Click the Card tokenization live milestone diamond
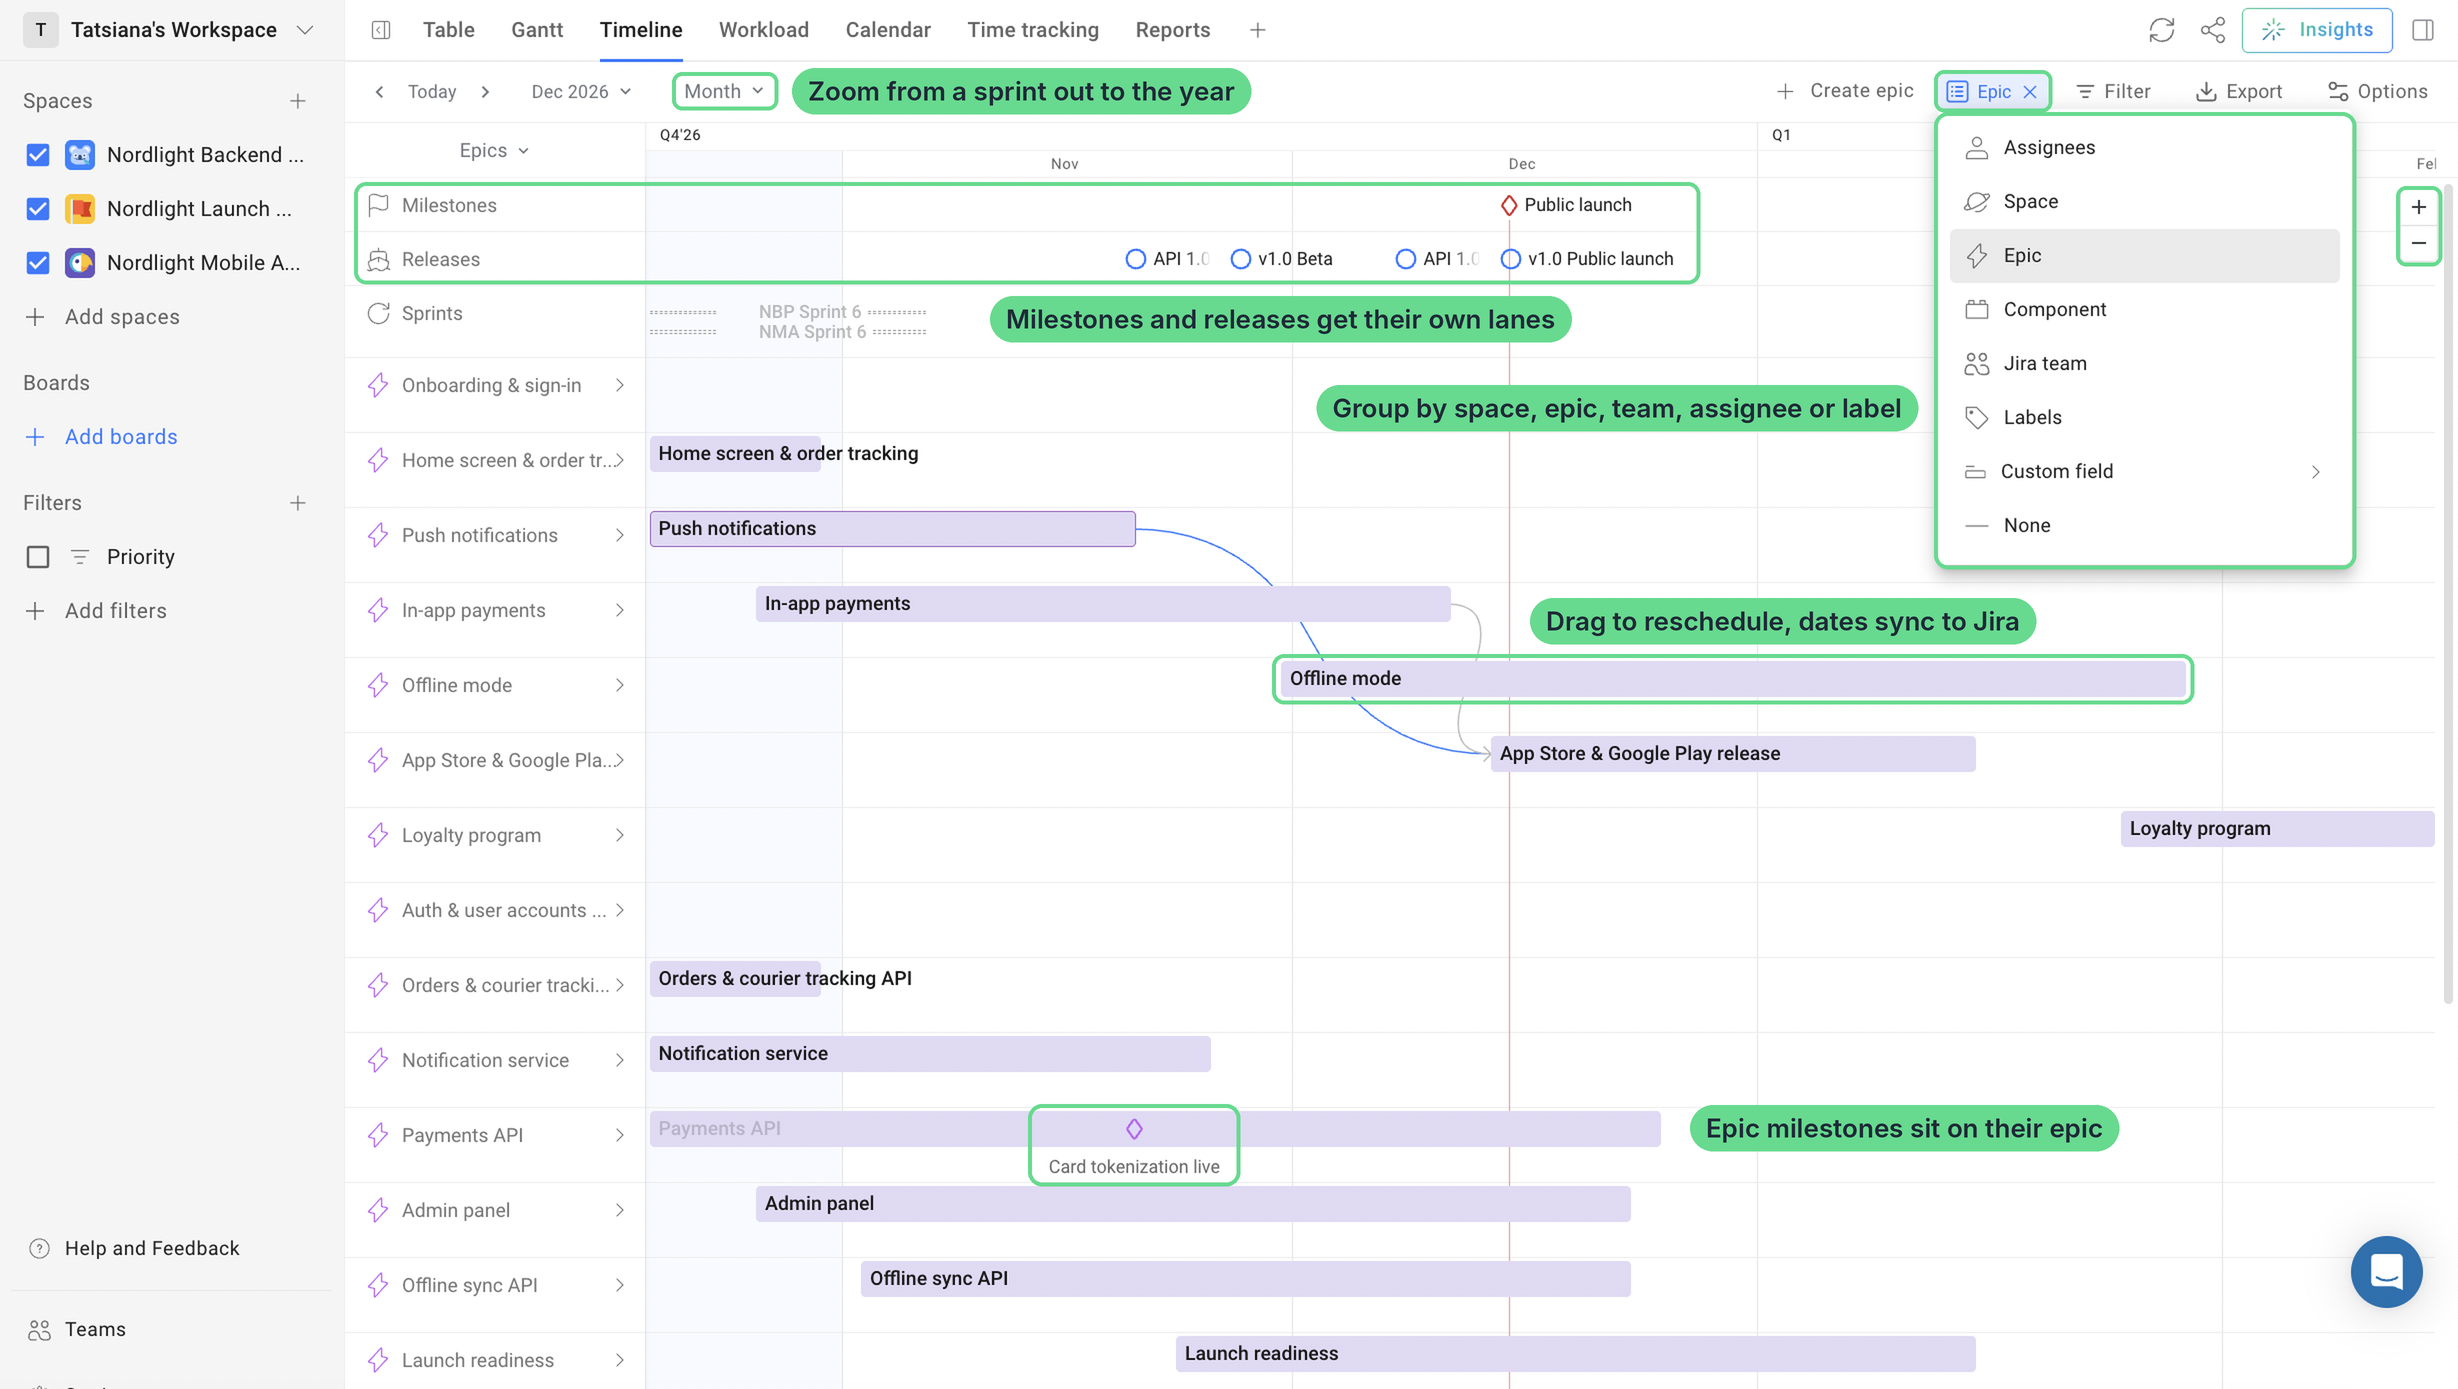2458x1389 pixels. tap(1133, 1129)
